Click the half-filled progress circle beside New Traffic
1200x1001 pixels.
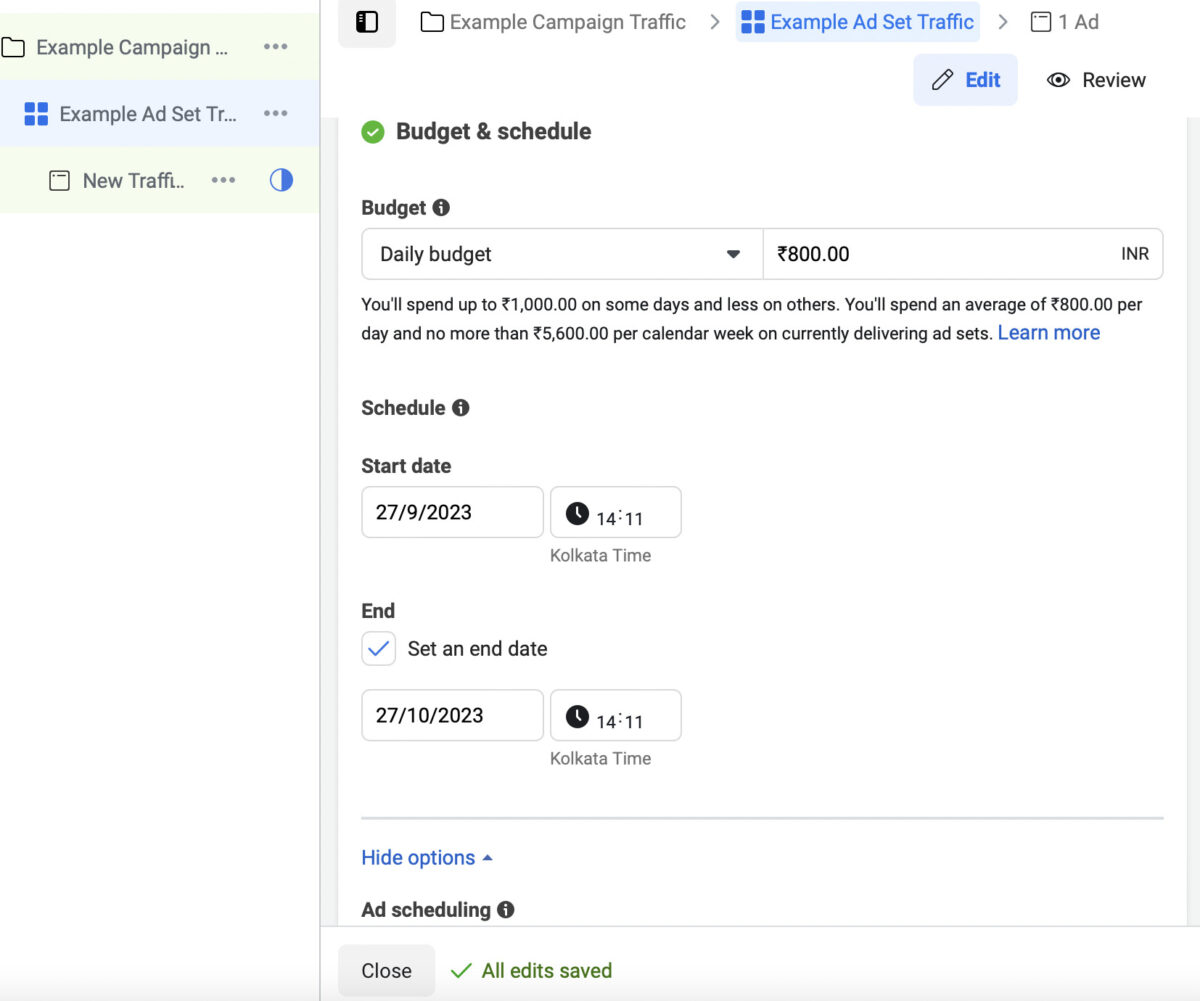(281, 180)
